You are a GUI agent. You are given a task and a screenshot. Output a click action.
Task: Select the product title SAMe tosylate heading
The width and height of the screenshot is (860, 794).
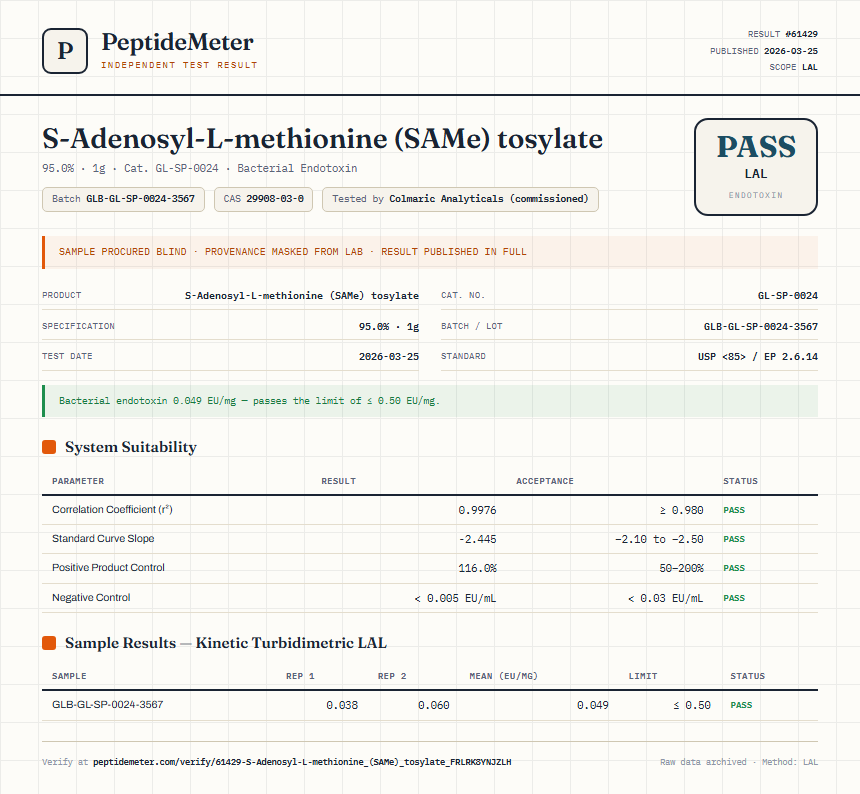click(x=322, y=139)
